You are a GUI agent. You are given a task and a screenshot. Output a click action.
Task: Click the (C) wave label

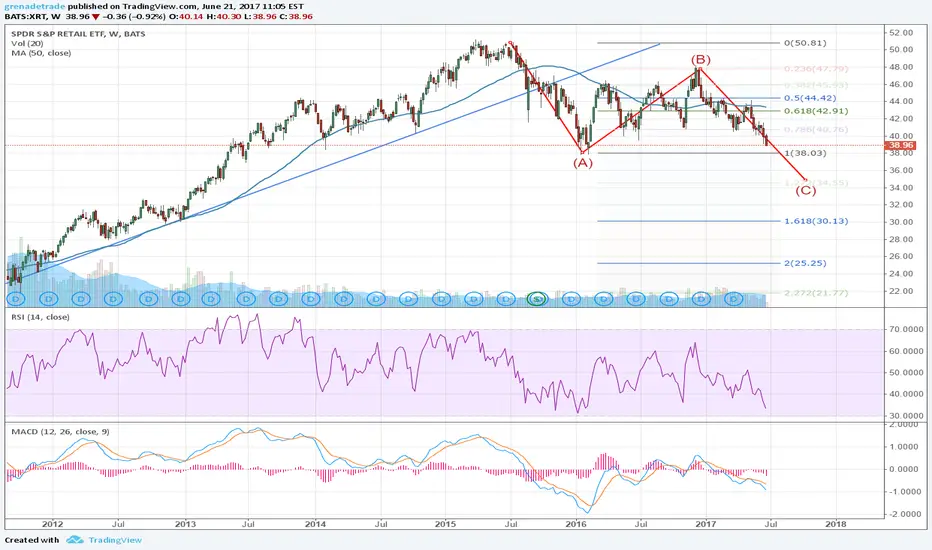(806, 190)
